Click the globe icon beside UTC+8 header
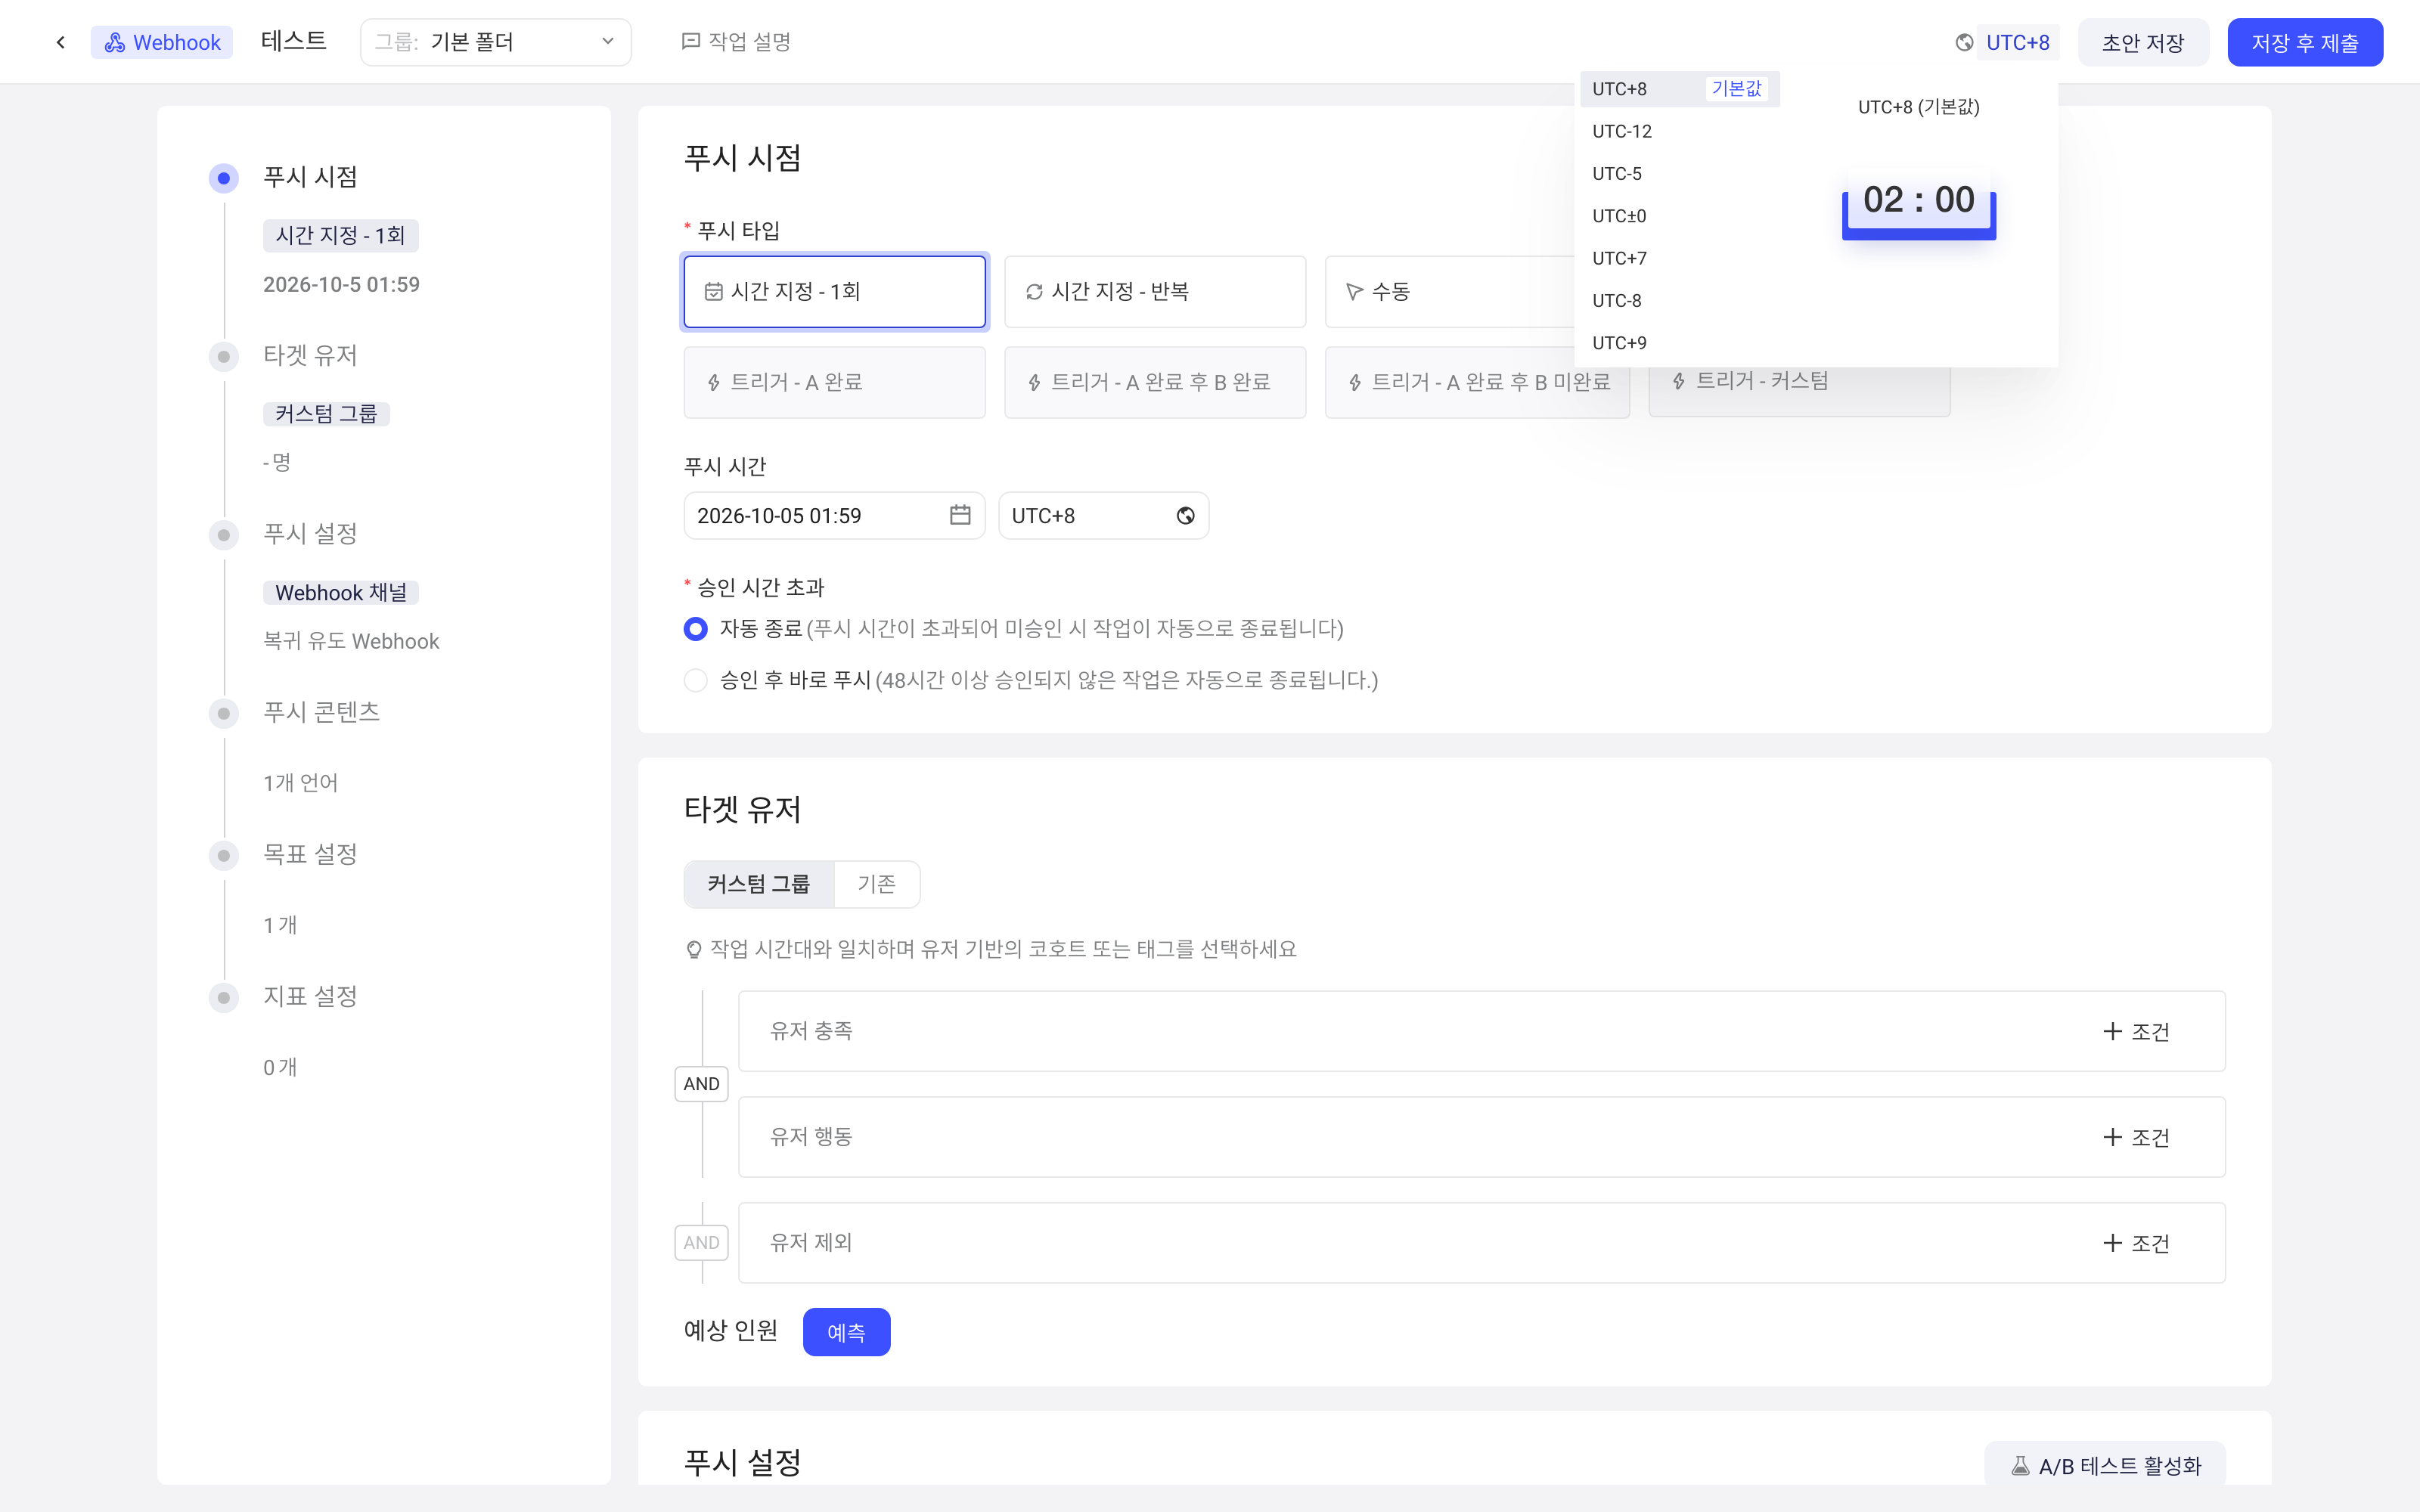The width and height of the screenshot is (2420, 1512). point(1964,42)
